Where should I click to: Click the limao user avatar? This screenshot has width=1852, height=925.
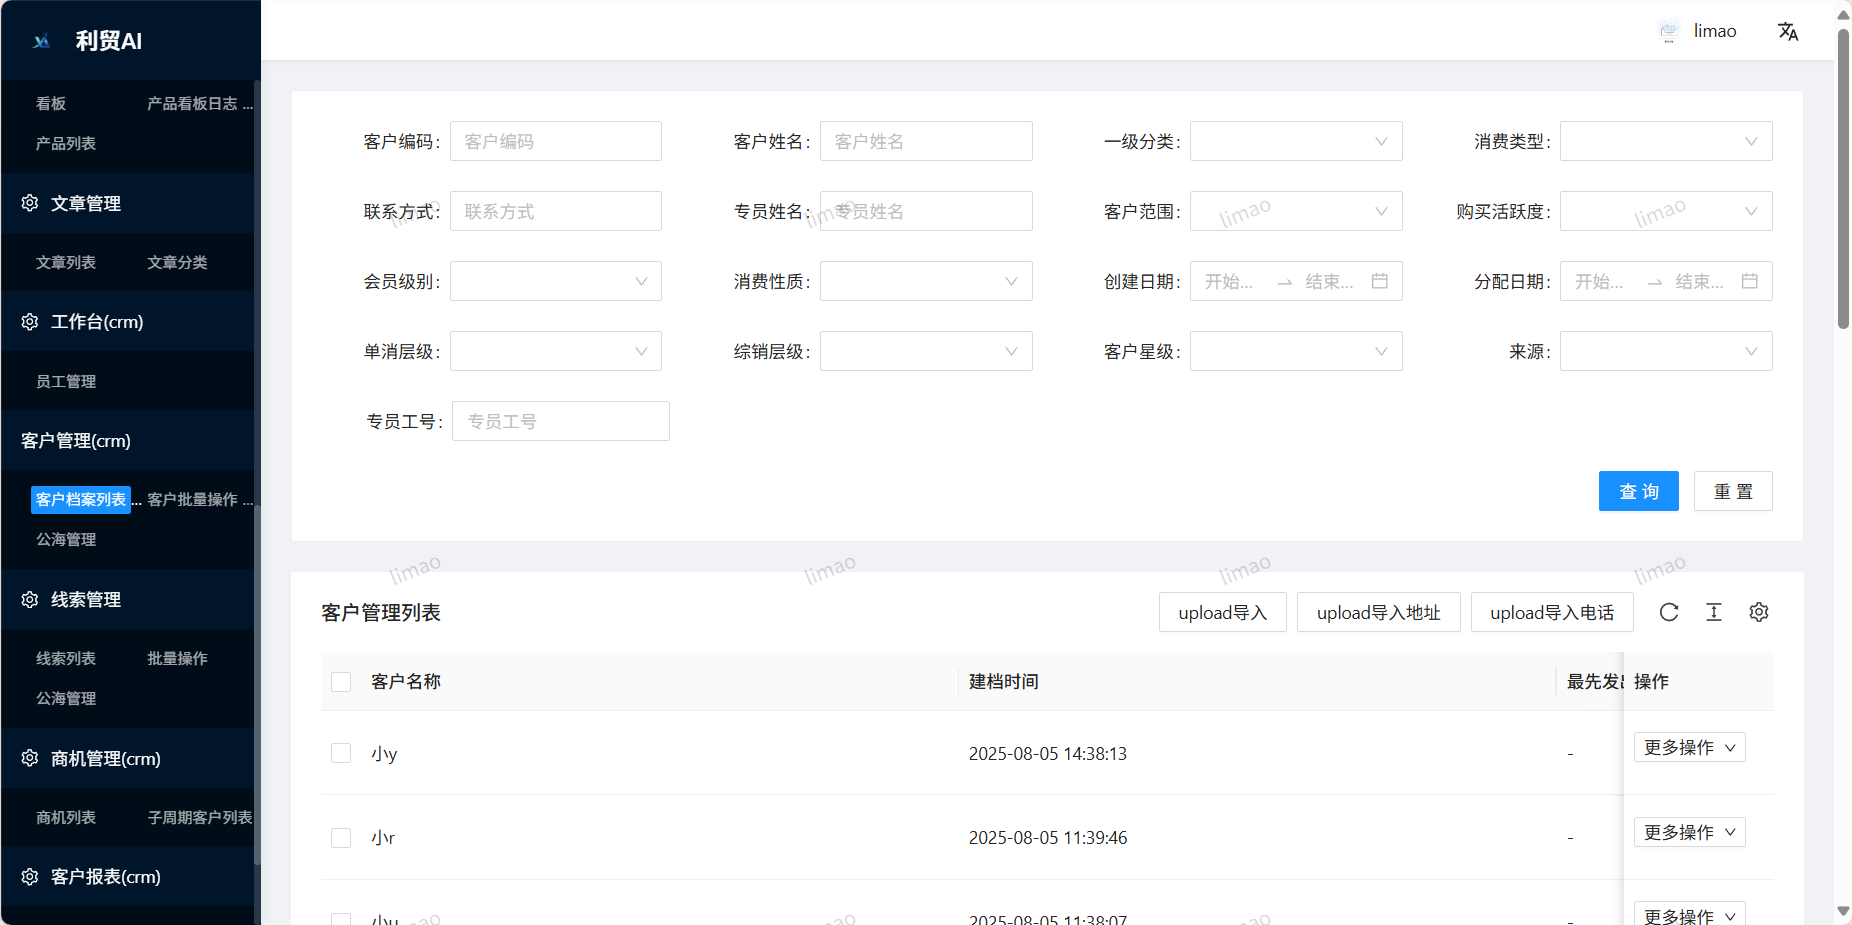[x=1669, y=31]
